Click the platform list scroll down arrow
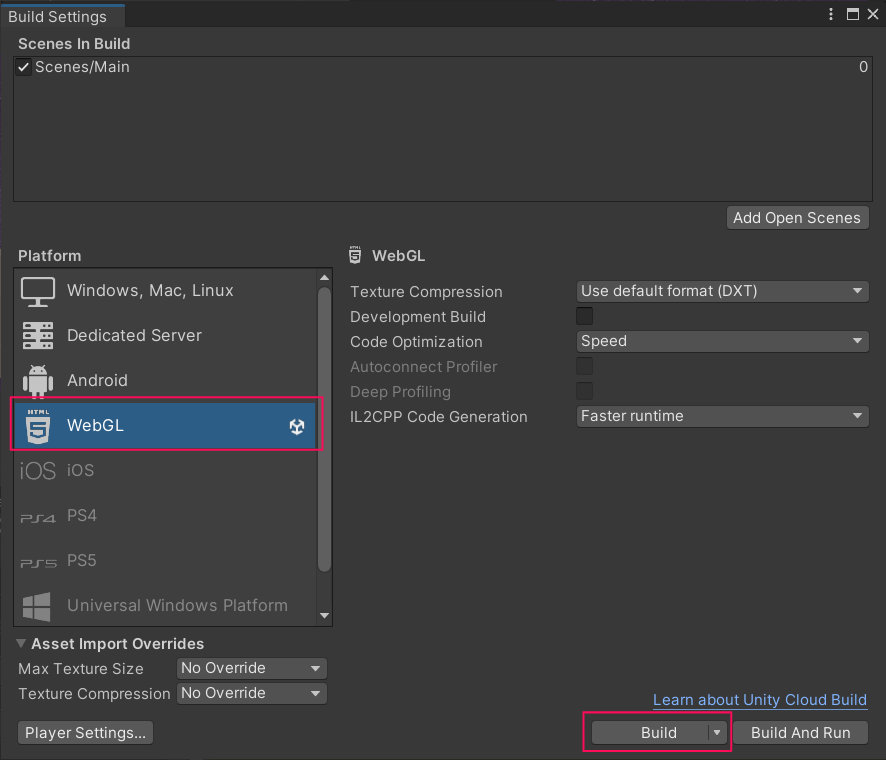This screenshot has height=760, width=886. (324, 616)
